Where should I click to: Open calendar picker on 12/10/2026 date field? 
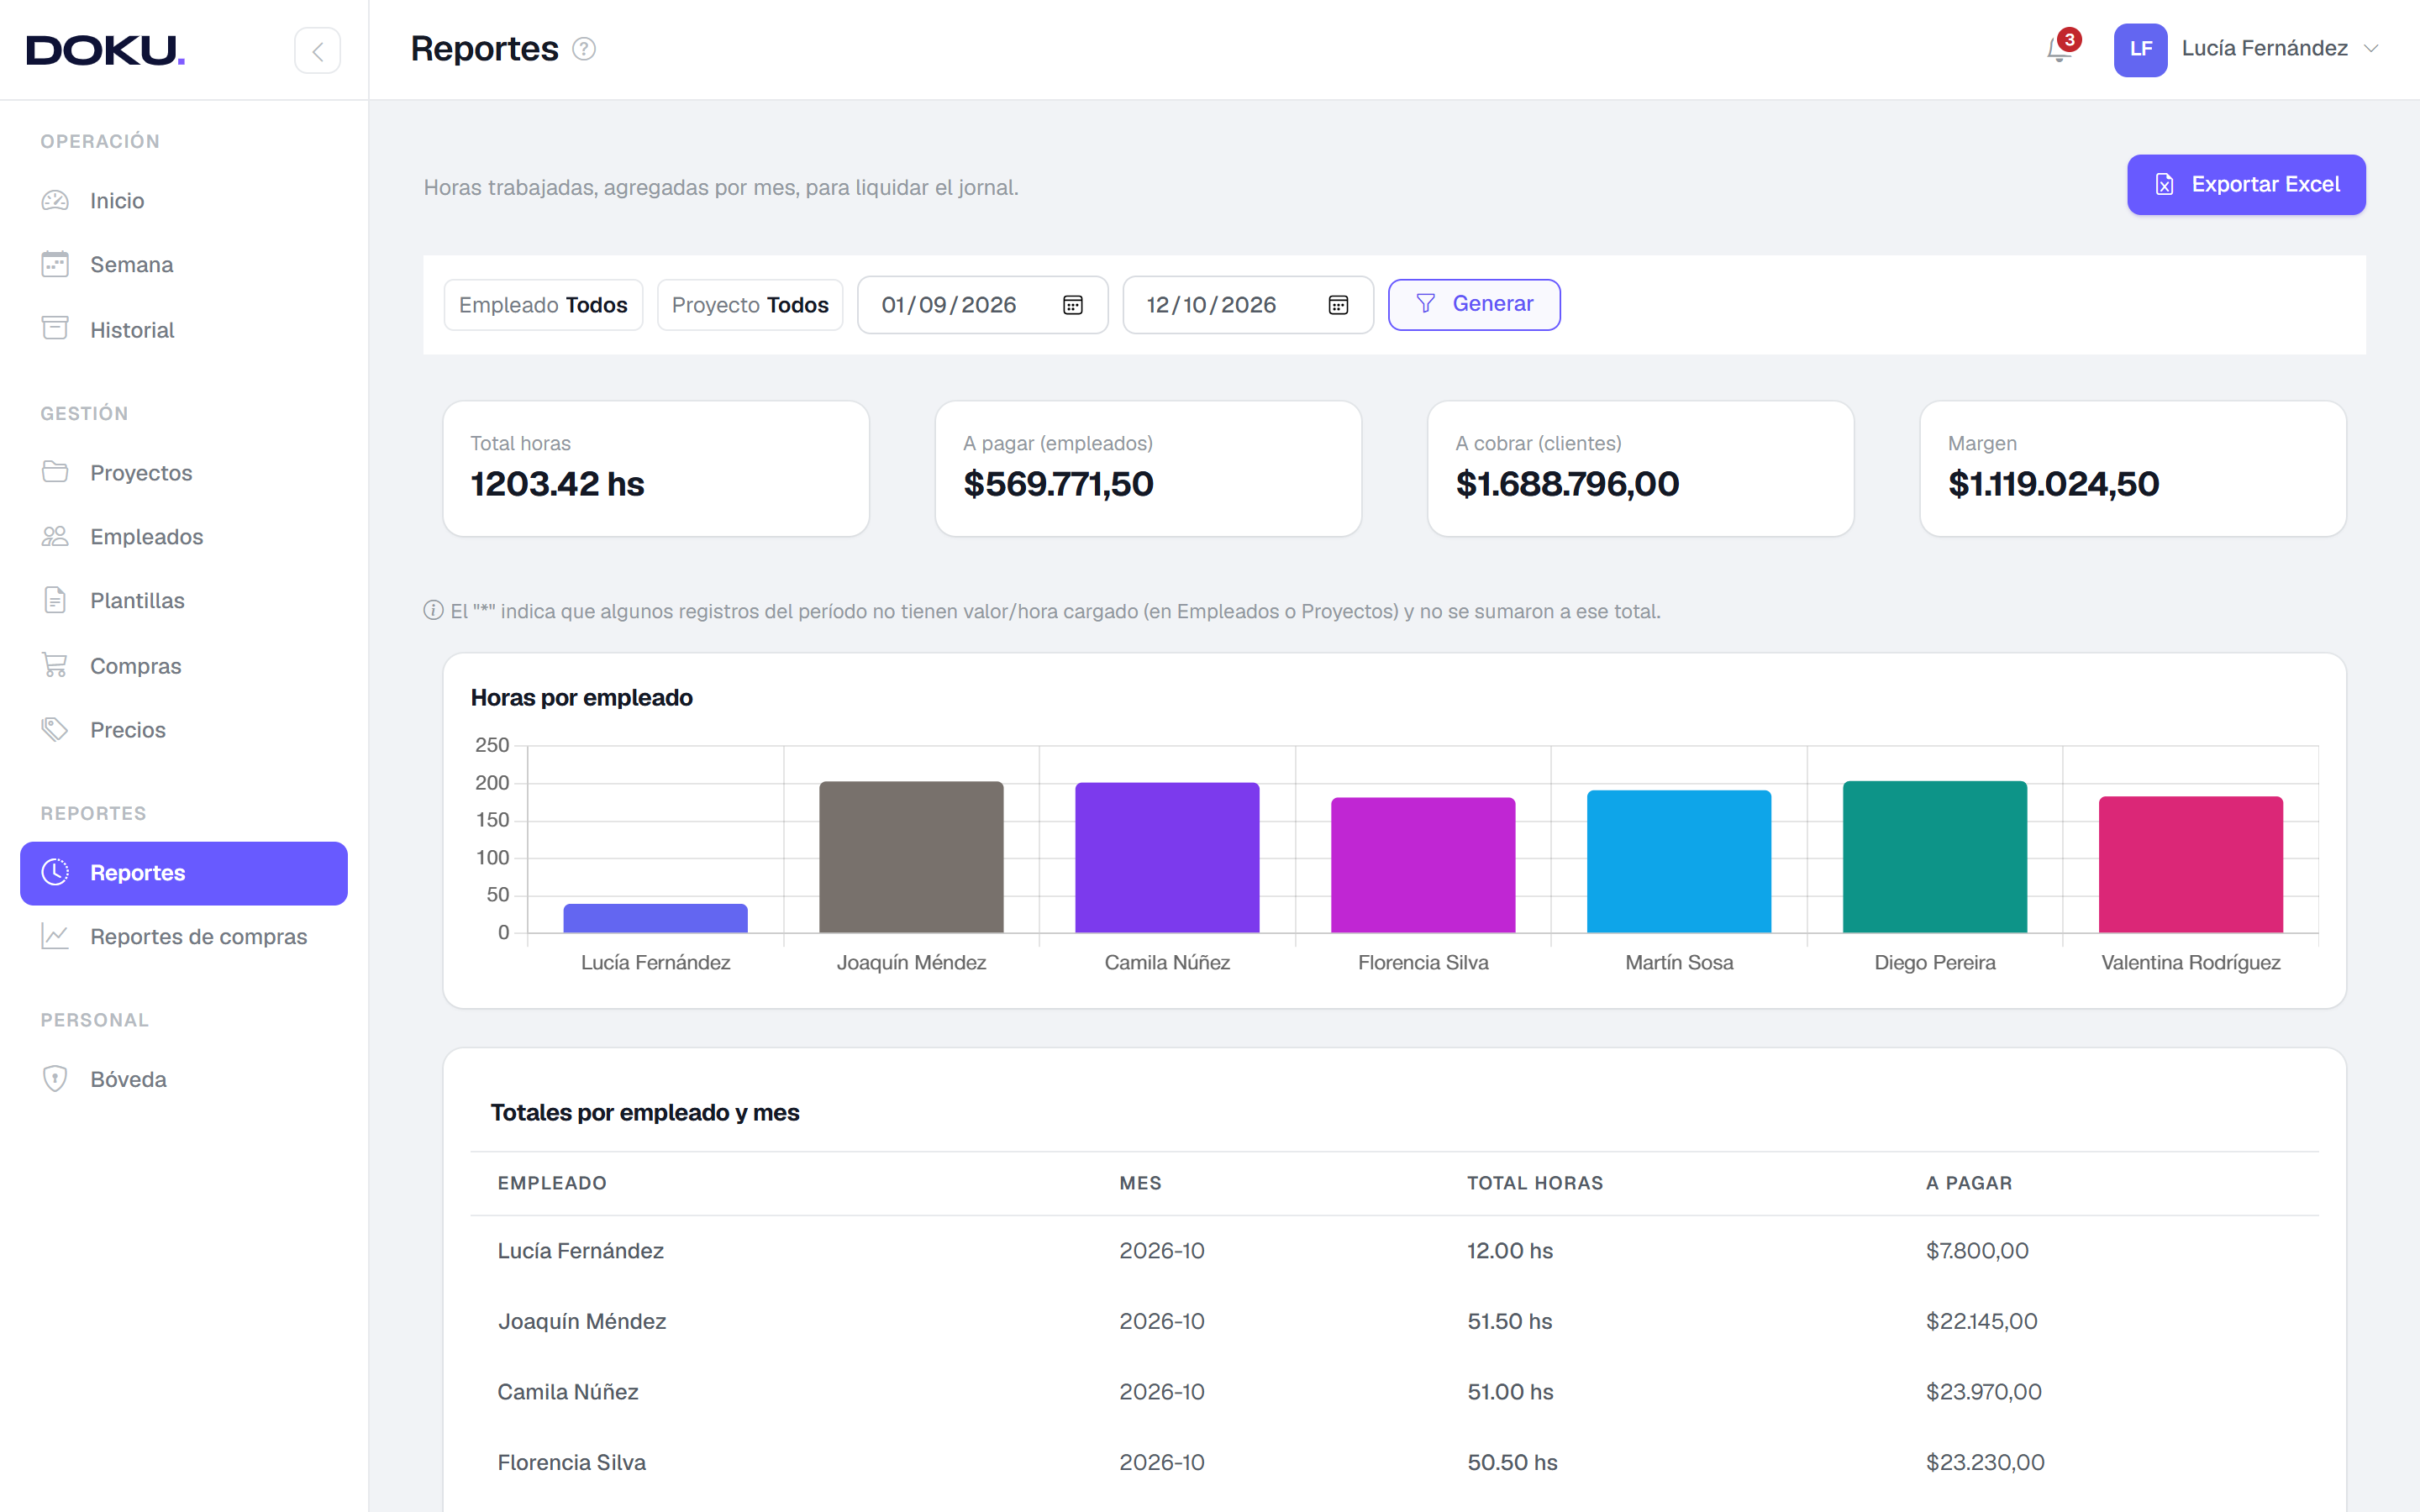tap(1338, 305)
